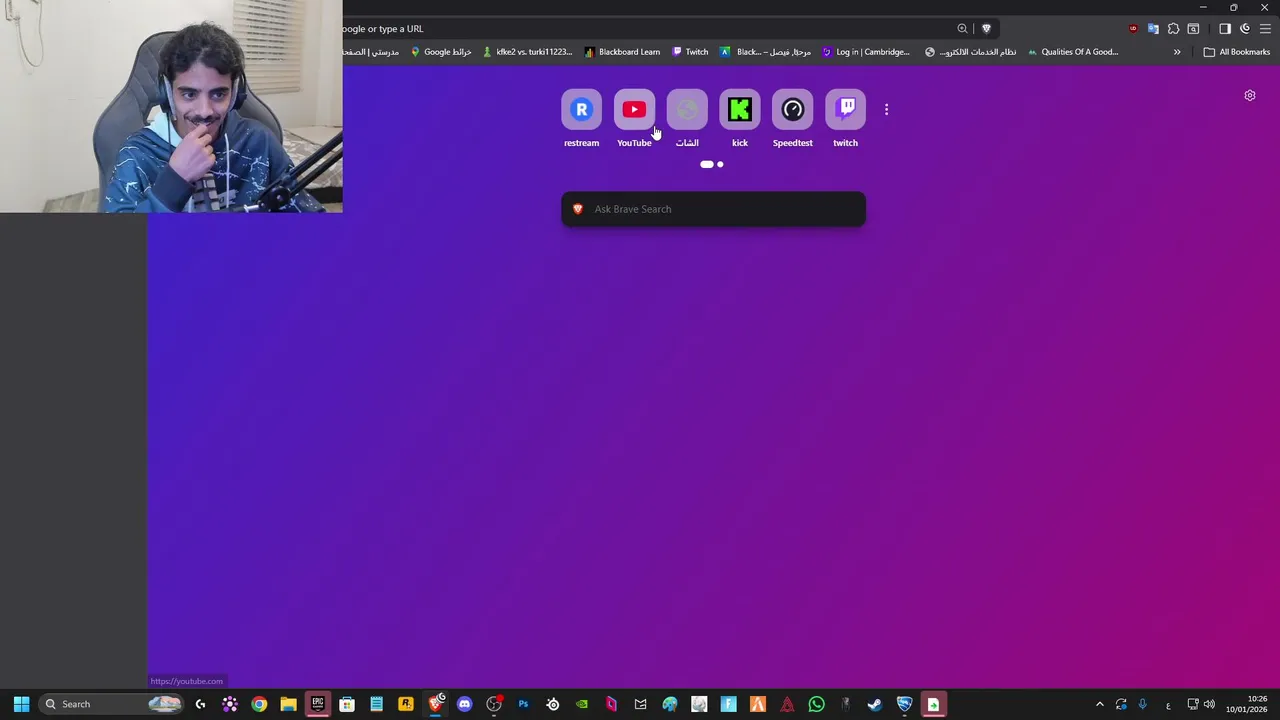Open Steam from taskbar
1280x720 pixels.
pos(875,704)
